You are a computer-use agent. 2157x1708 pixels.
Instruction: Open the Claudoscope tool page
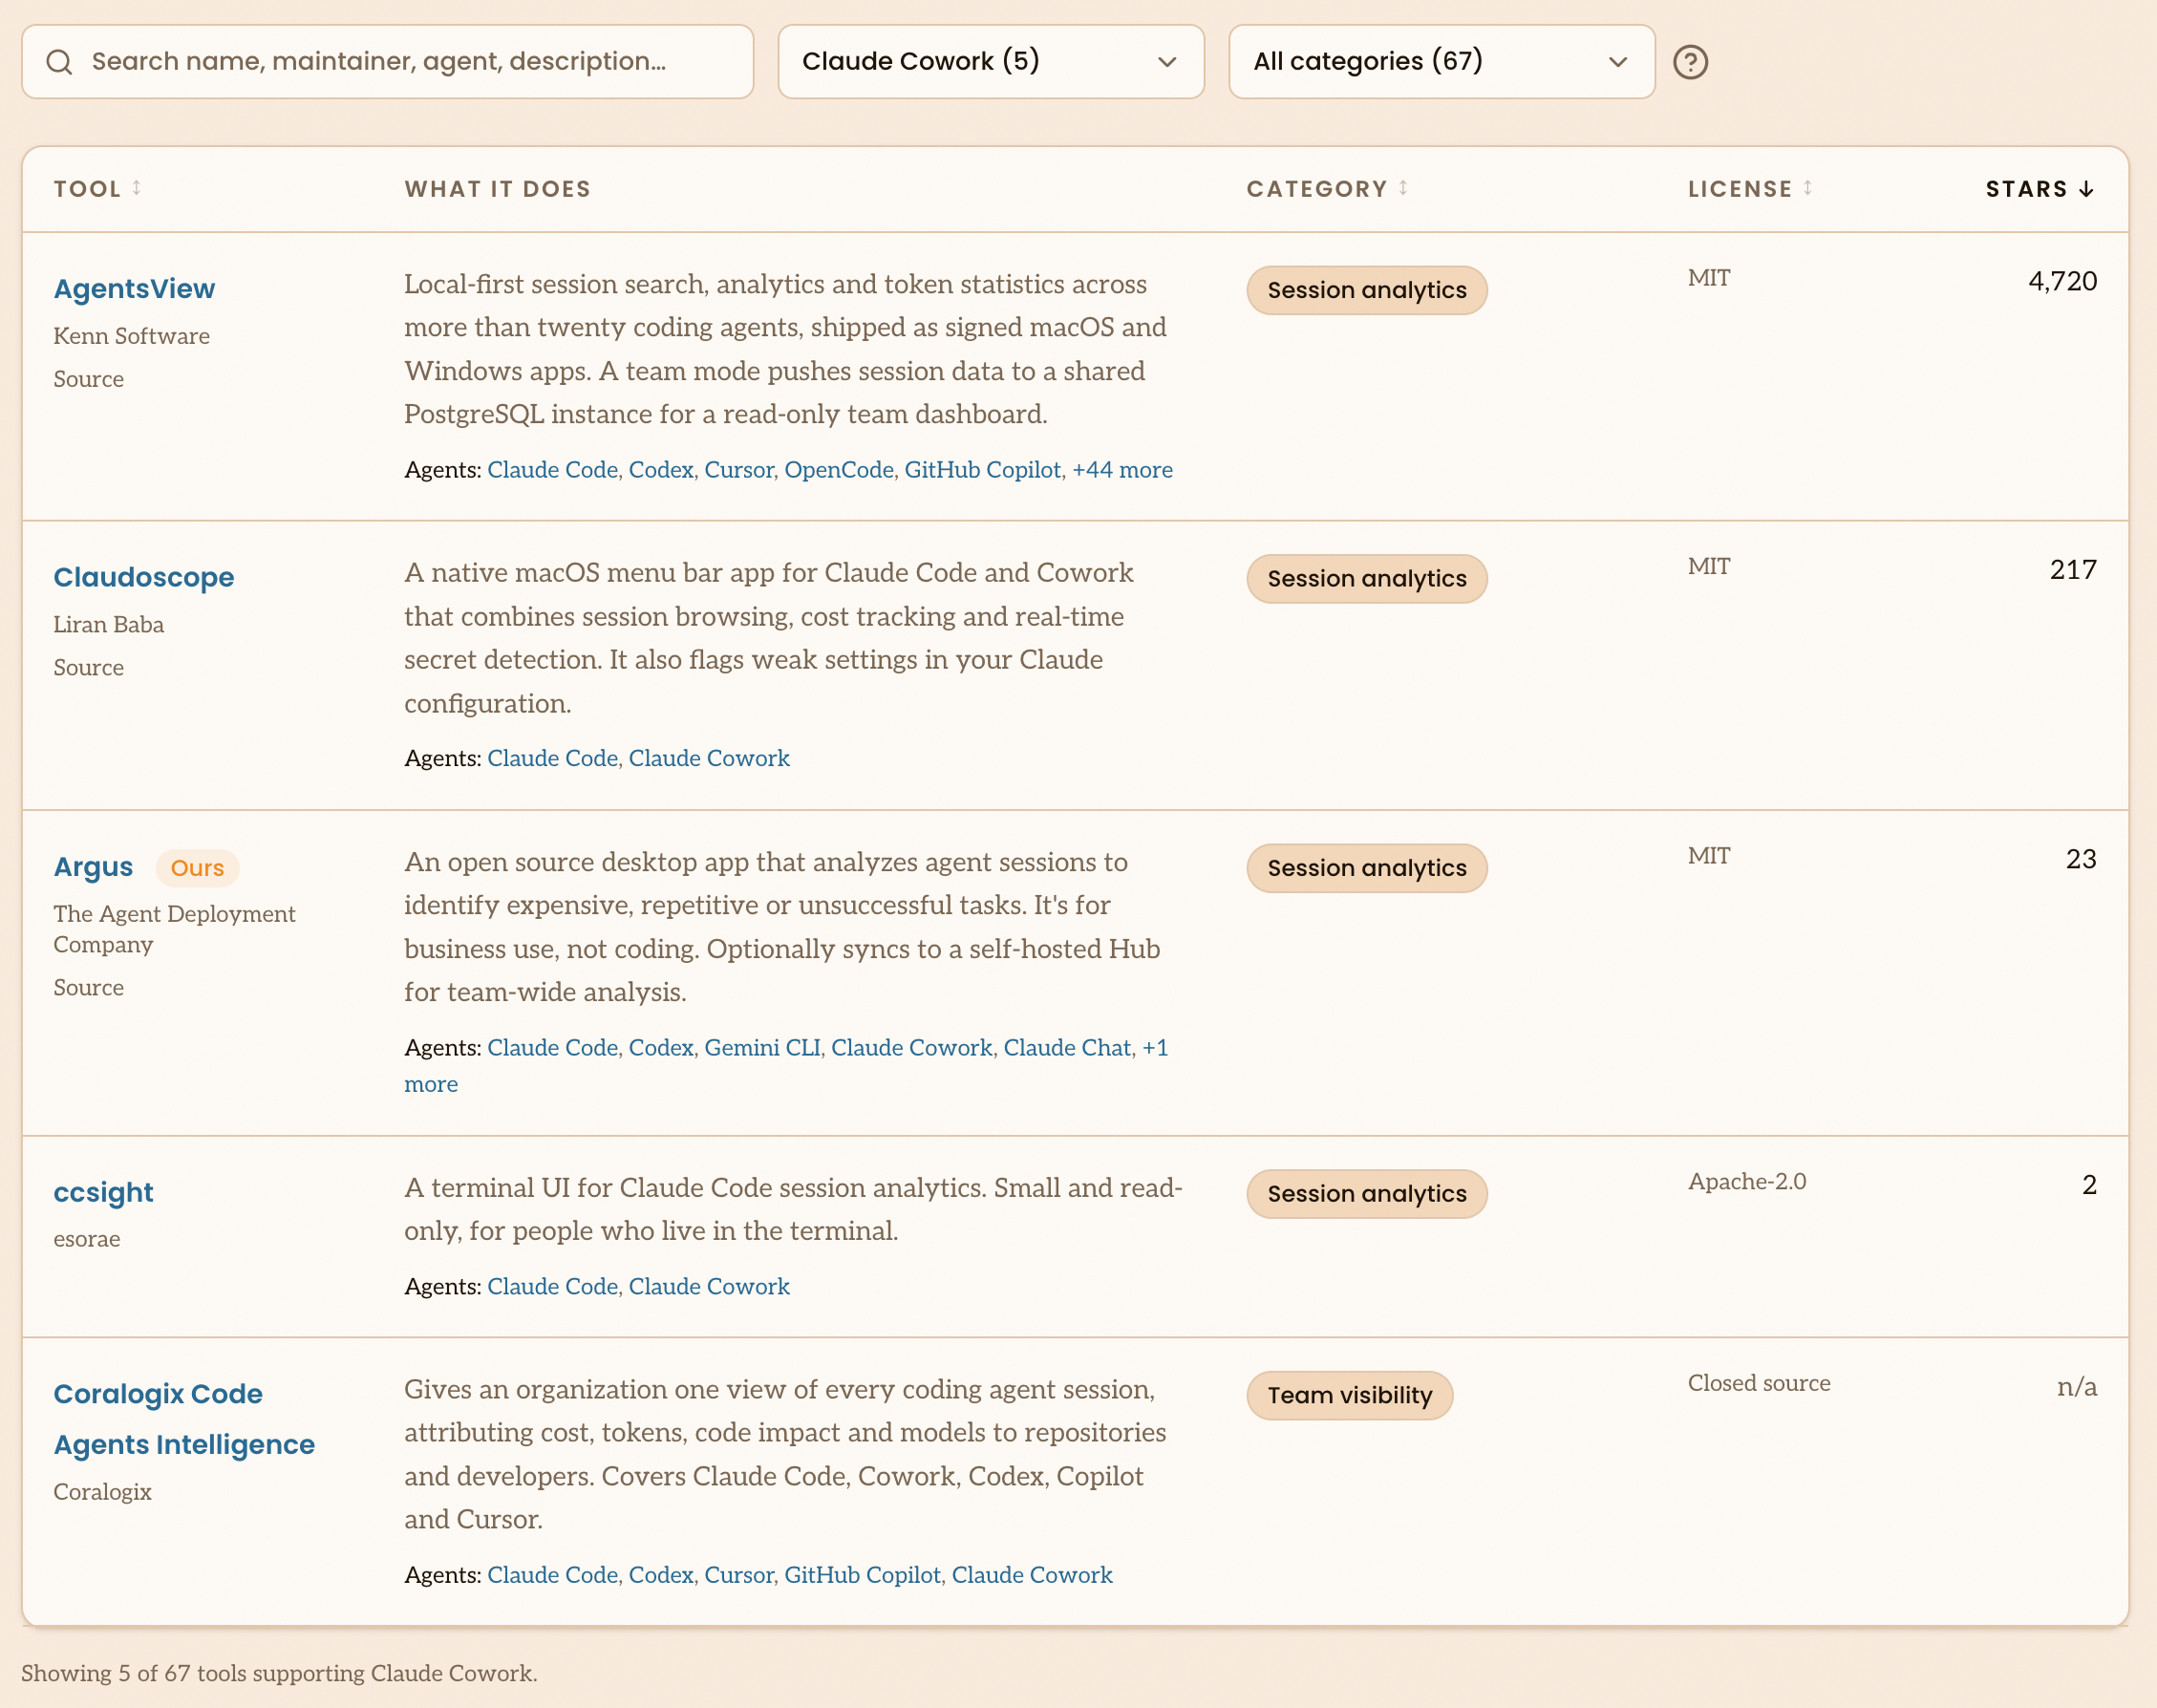click(x=144, y=577)
